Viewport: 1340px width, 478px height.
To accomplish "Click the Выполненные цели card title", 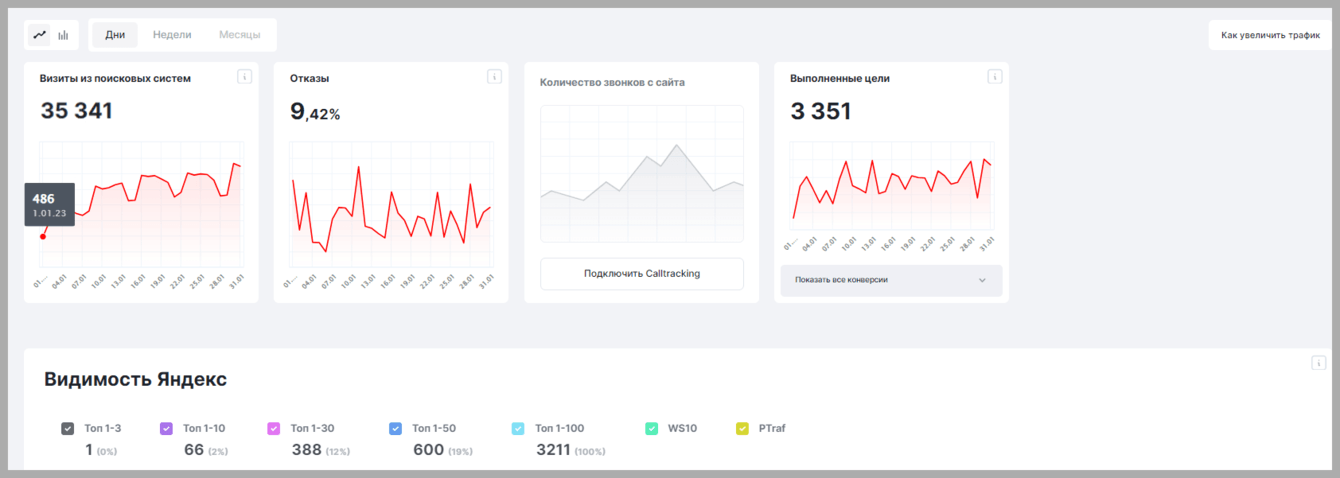I will point(840,78).
